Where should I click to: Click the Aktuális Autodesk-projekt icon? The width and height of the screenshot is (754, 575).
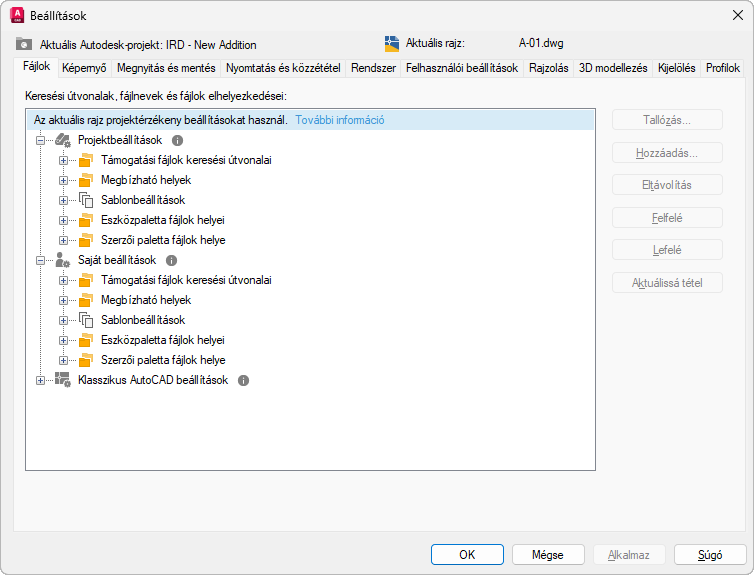24,44
